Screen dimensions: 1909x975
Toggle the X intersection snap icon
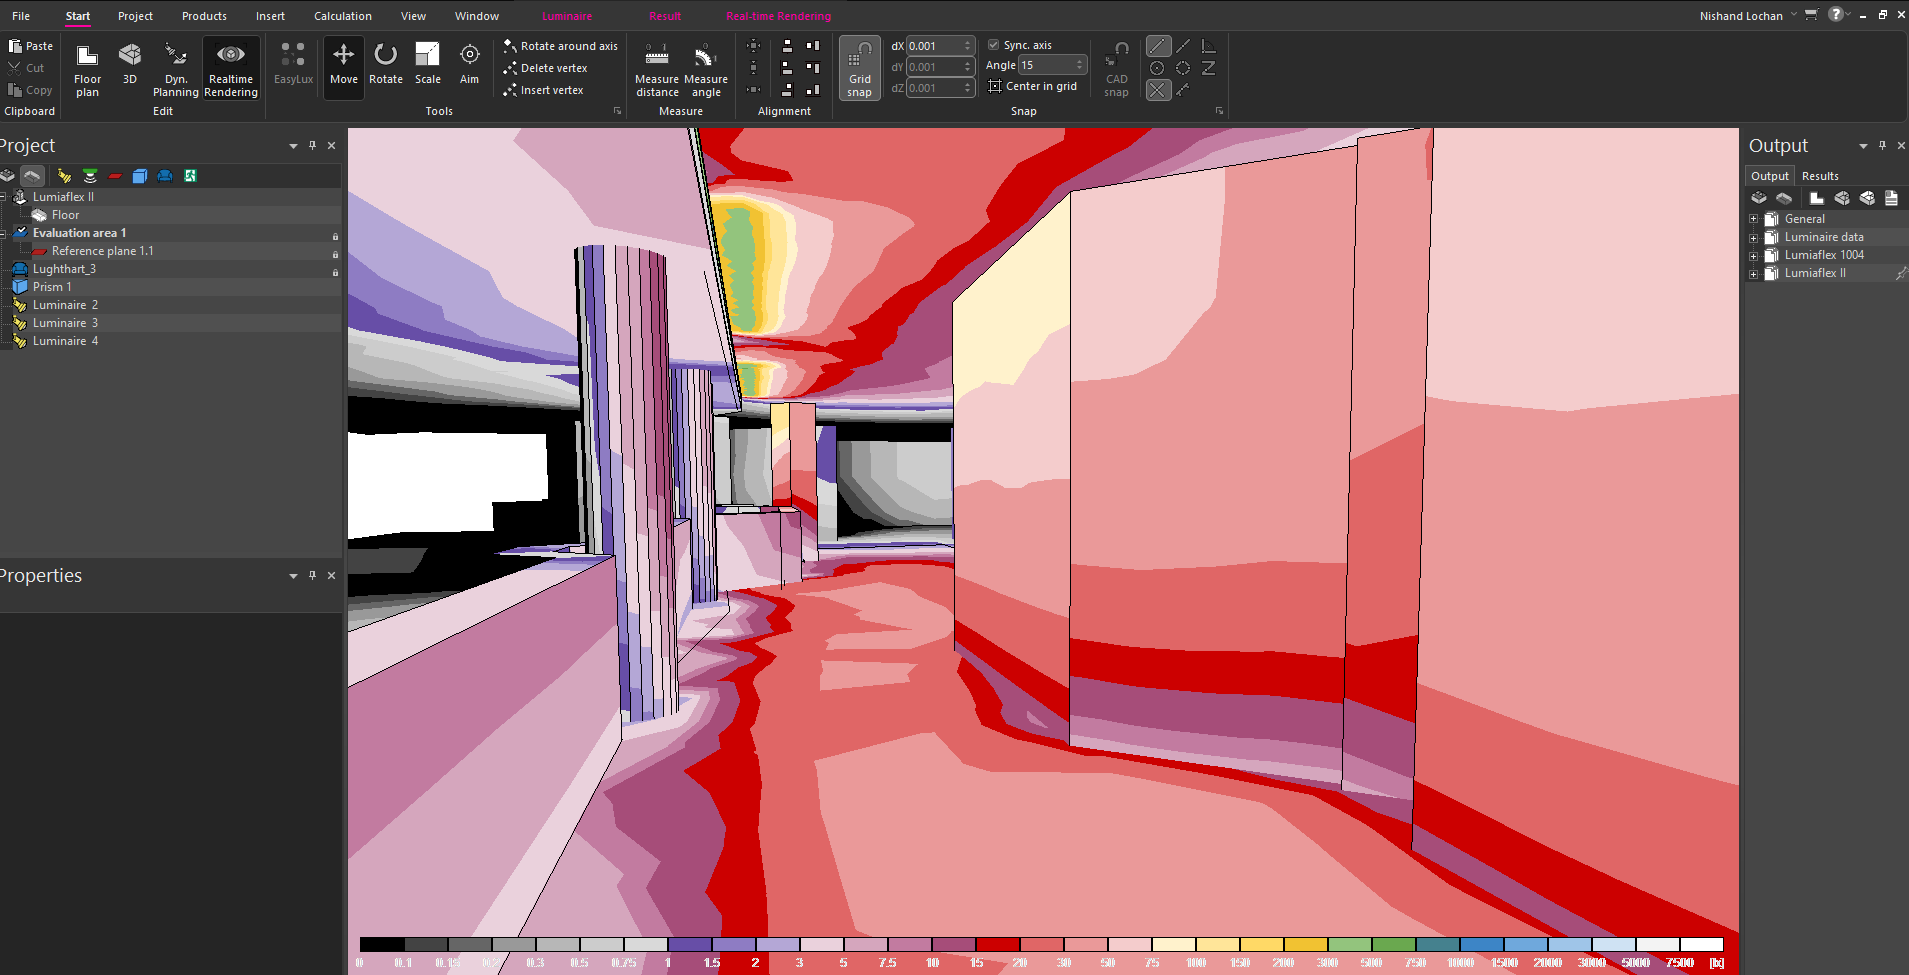(x=1158, y=90)
